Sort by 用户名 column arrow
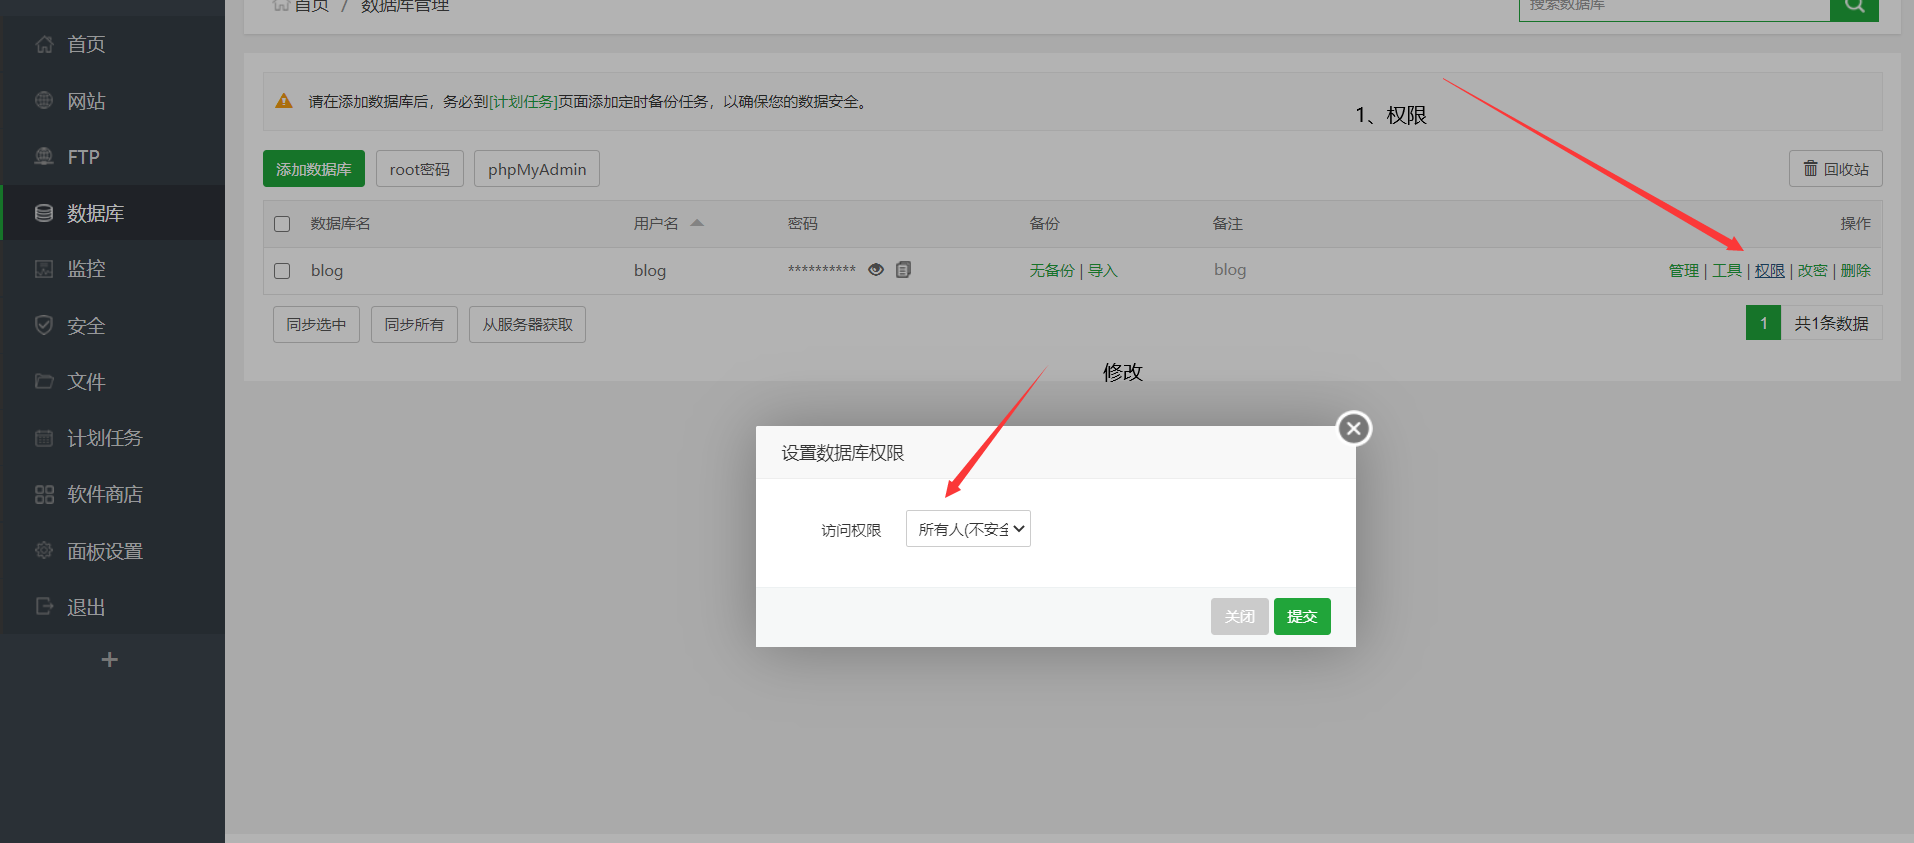The image size is (1914, 843). (x=697, y=223)
